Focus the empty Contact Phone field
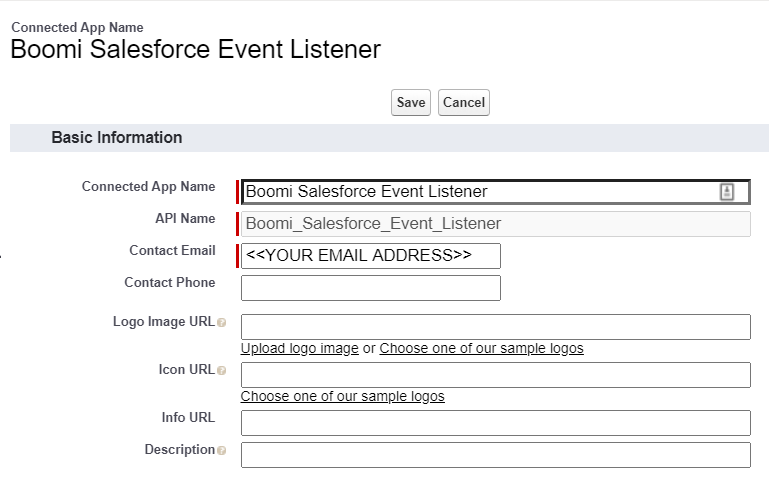Viewport: 769px width, 480px height. pos(370,288)
